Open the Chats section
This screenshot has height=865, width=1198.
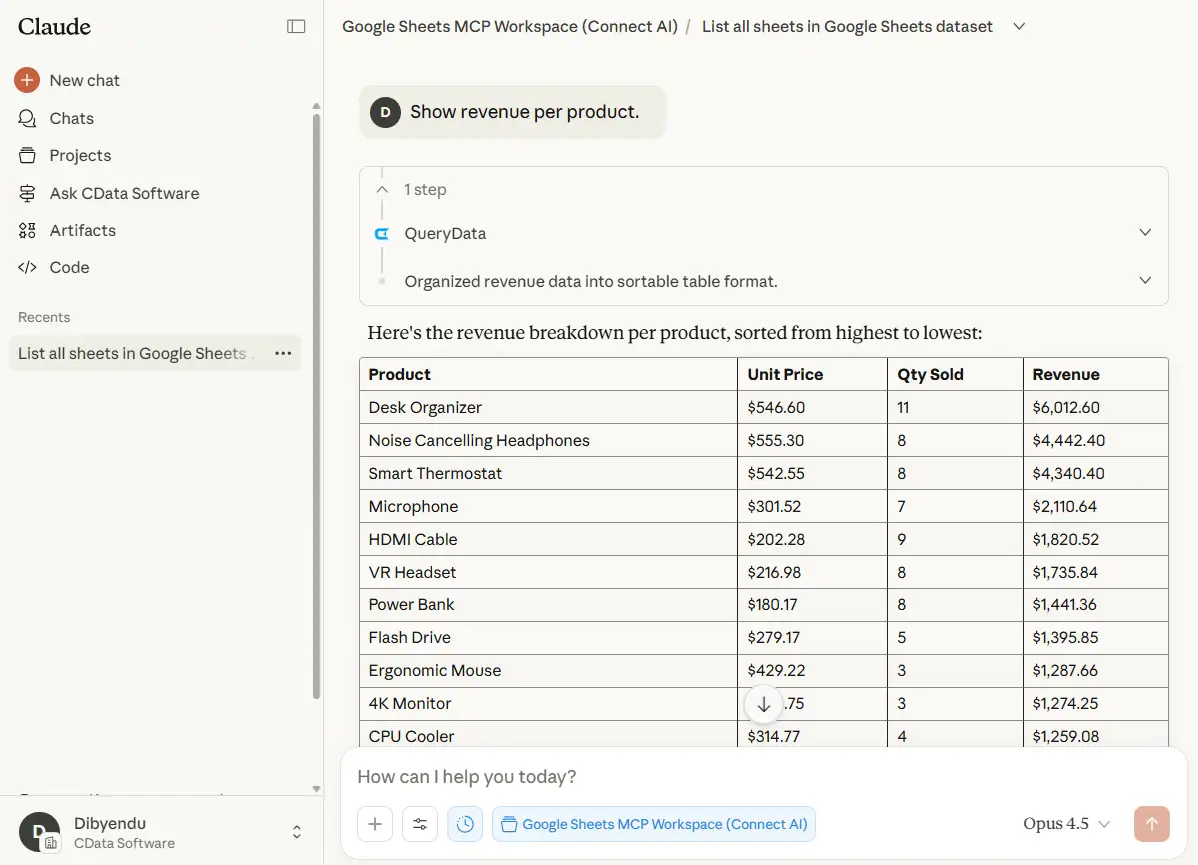(x=72, y=118)
